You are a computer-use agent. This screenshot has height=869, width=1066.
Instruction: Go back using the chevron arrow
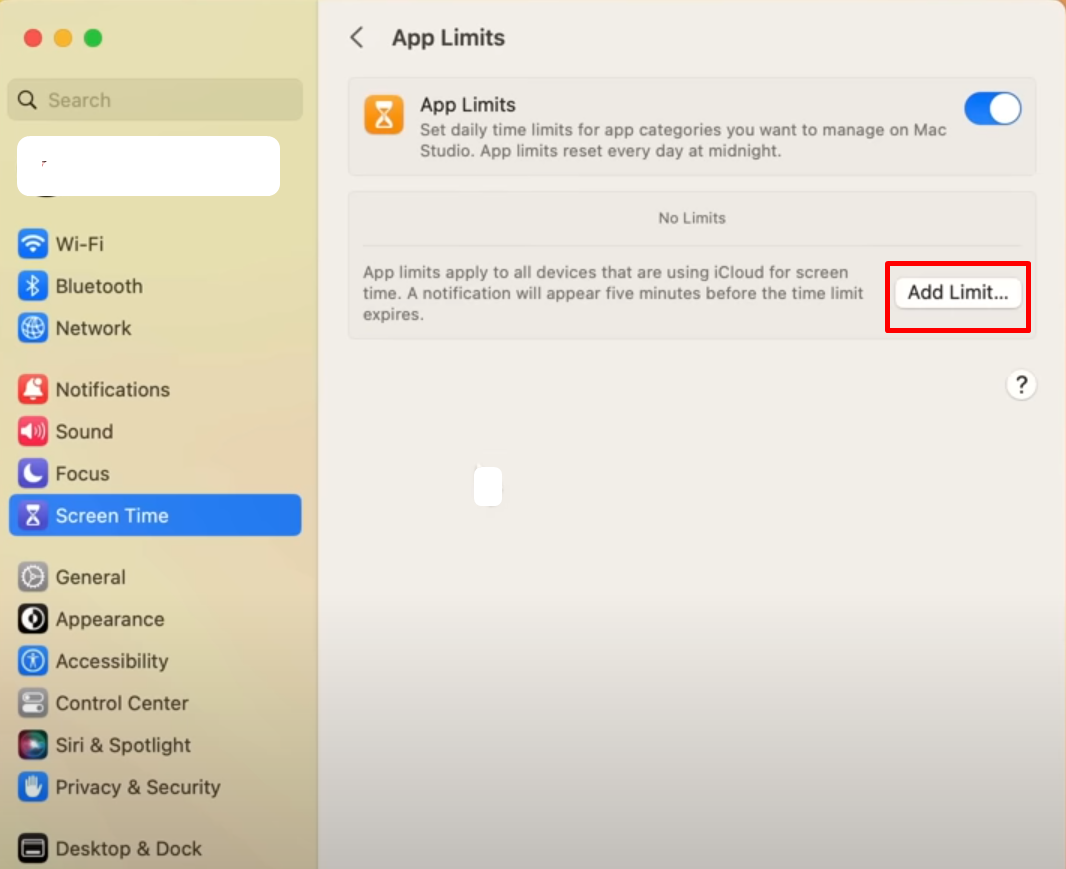point(356,38)
